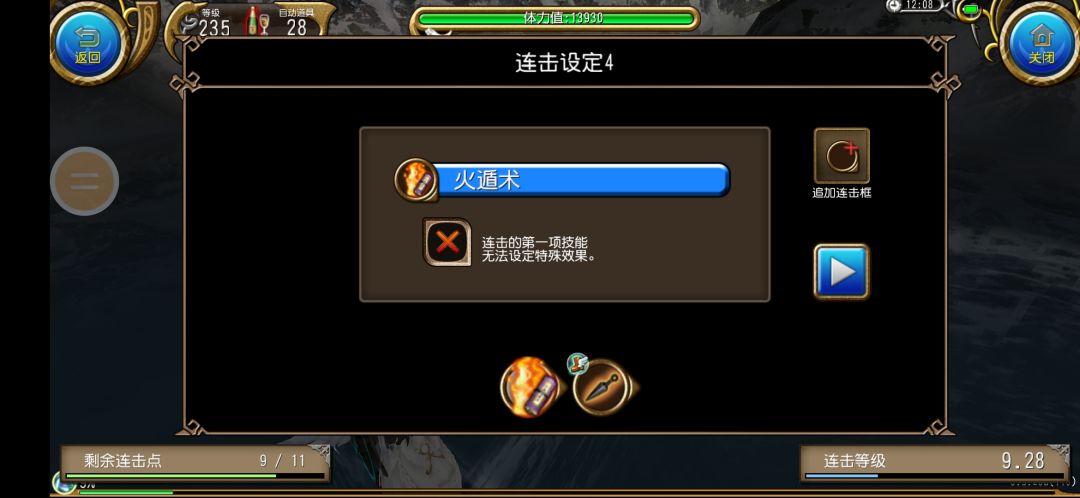This screenshot has width=1080, height=498.
Task: Tap the 返回 back button
Action: click(88, 43)
